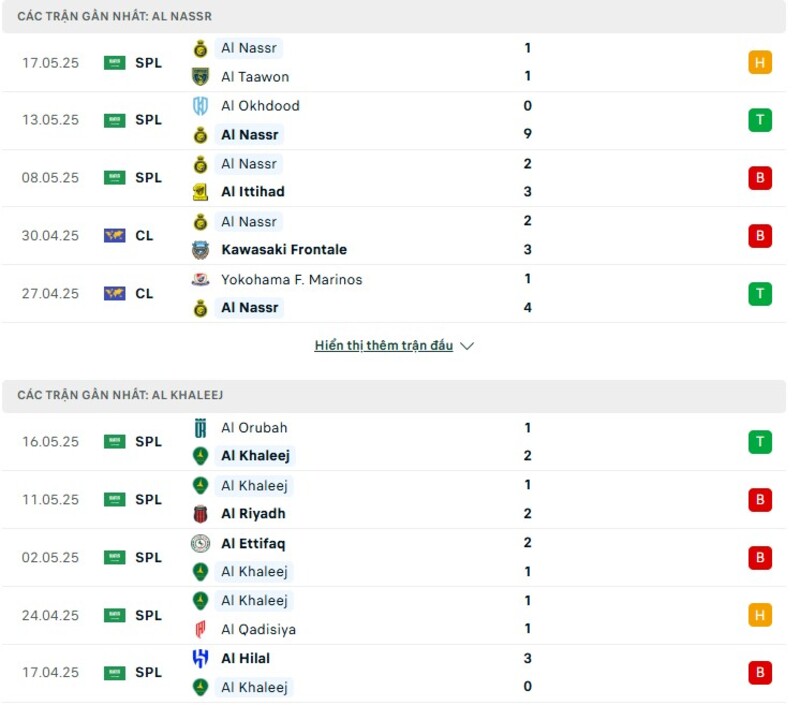Click the orange H badge for Al Qadisiya match
This screenshot has width=800, height=705.
[x=760, y=615]
